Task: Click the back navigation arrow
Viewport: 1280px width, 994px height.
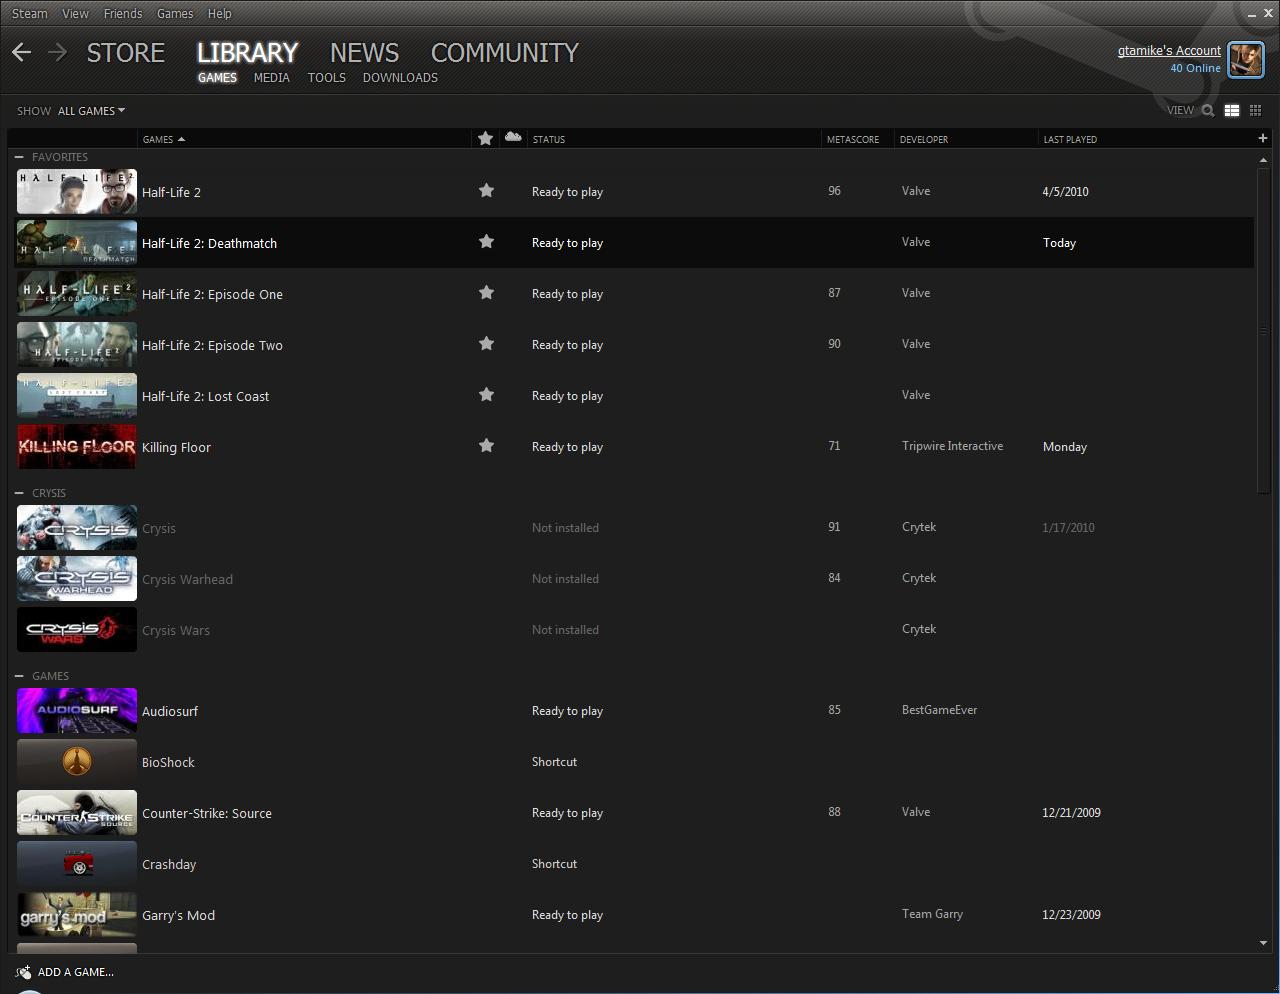Action: (22, 52)
